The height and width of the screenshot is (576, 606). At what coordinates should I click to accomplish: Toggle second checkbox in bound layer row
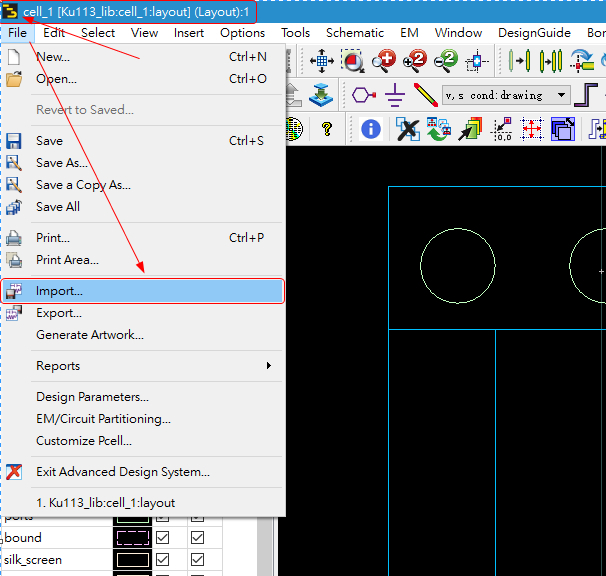click(197, 538)
